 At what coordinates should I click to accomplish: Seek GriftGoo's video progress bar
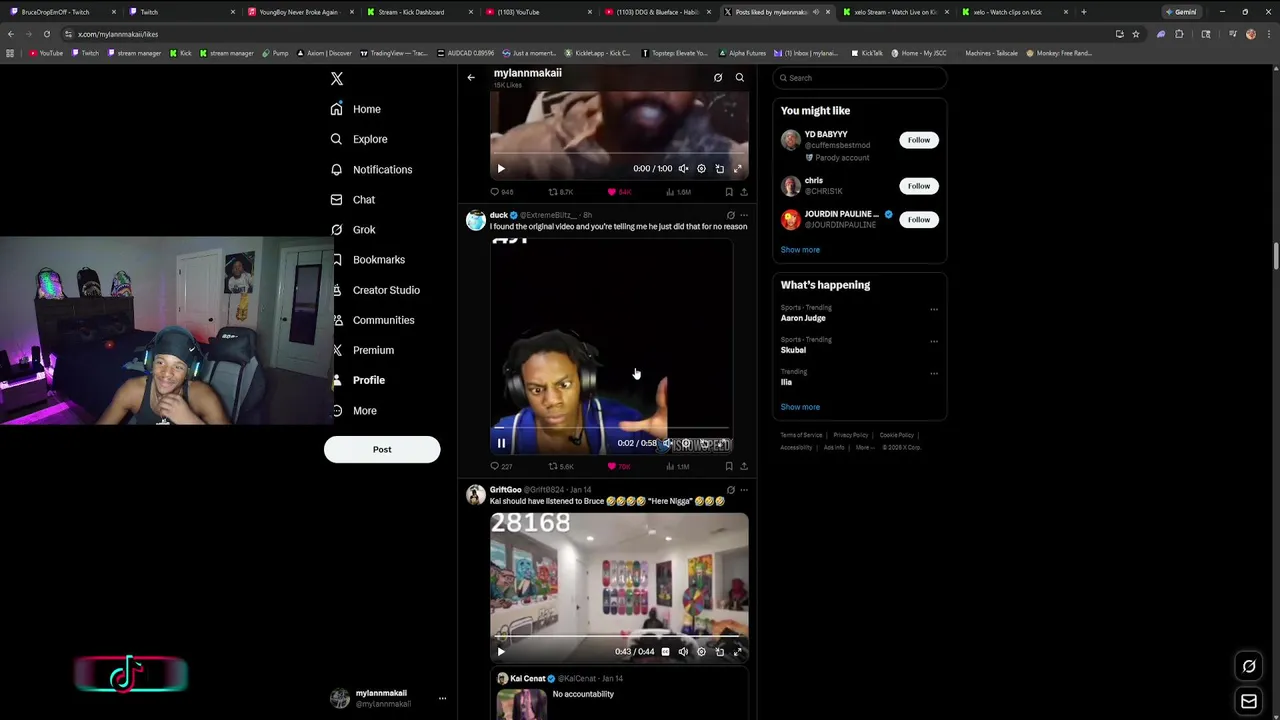coord(619,637)
